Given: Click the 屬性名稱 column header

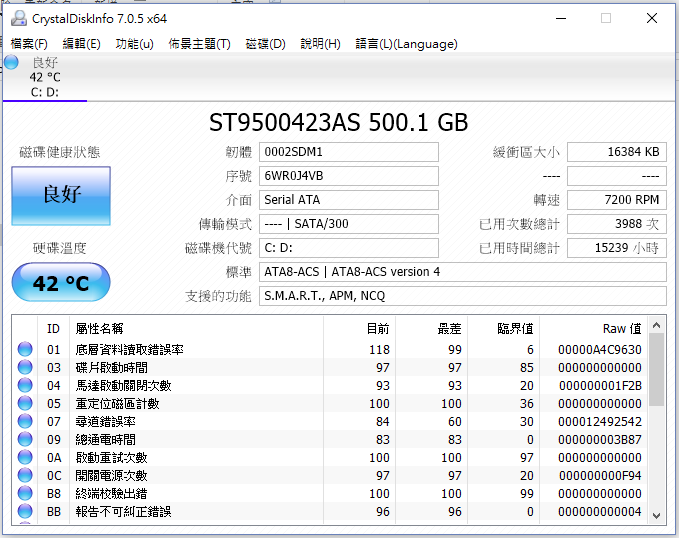Looking at the screenshot, I should pyautogui.click(x=196, y=329).
